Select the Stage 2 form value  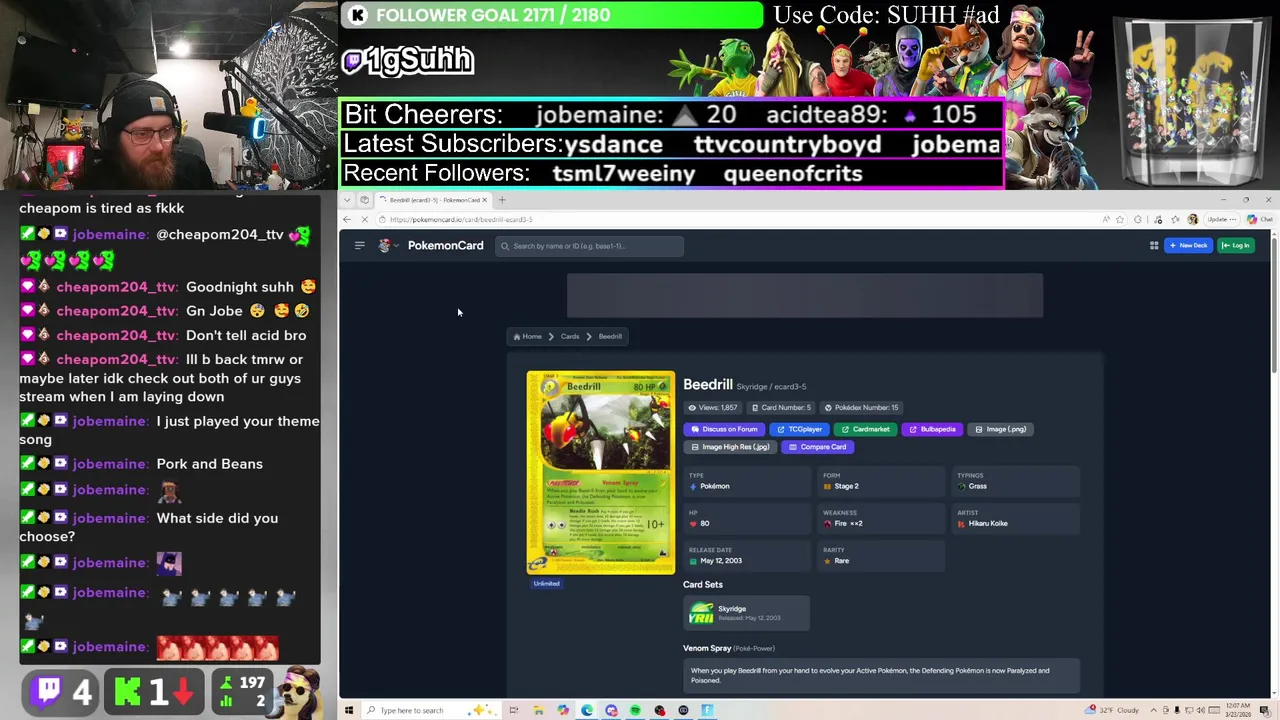[846, 487]
